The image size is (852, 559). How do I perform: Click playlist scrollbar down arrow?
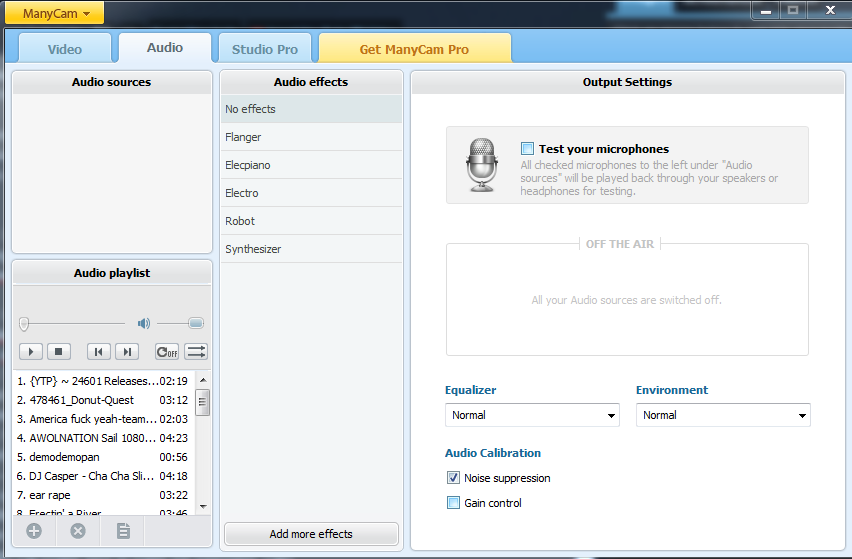(x=203, y=506)
